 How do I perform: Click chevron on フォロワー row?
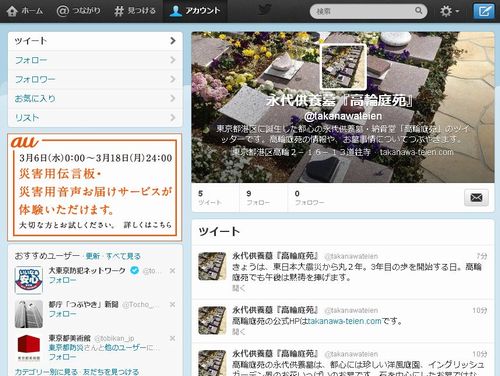click(x=173, y=79)
